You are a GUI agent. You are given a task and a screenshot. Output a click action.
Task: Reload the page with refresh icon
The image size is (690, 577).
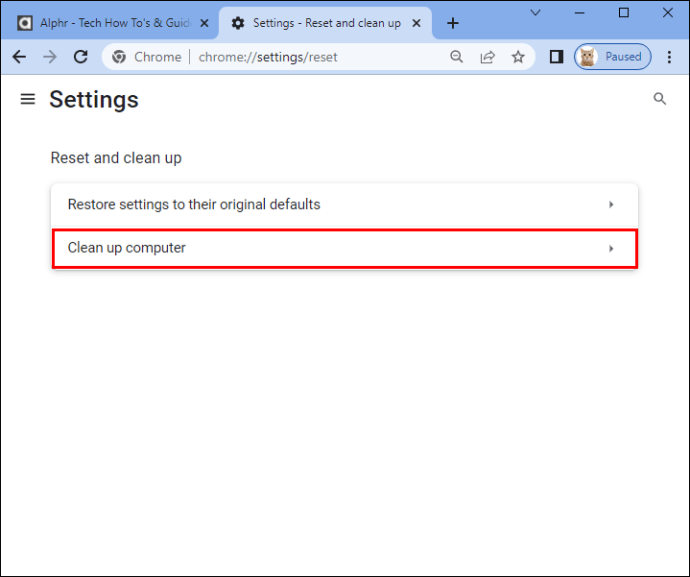(81, 57)
